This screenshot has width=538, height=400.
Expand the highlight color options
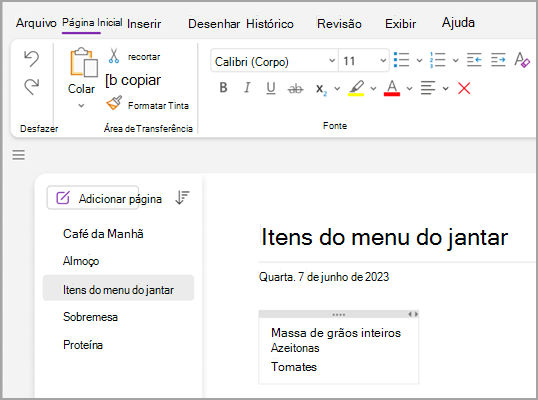(x=373, y=89)
